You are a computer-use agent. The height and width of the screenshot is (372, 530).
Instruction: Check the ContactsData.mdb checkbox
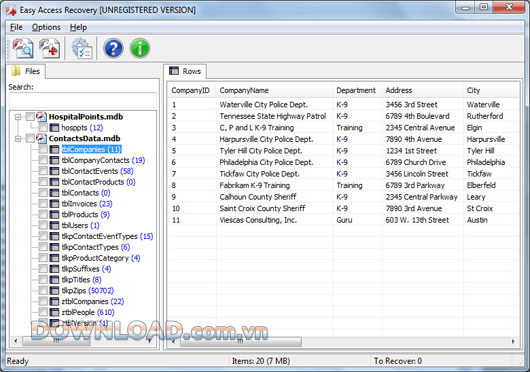click(x=30, y=138)
